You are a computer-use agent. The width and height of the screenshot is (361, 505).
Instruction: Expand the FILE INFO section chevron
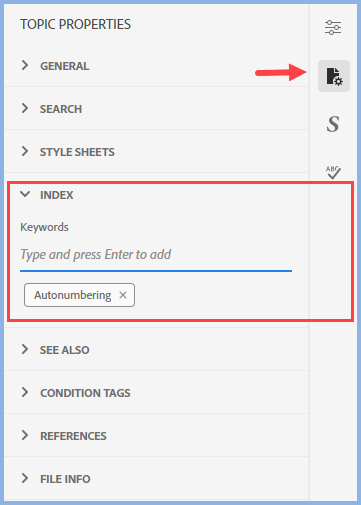(25, 478)
